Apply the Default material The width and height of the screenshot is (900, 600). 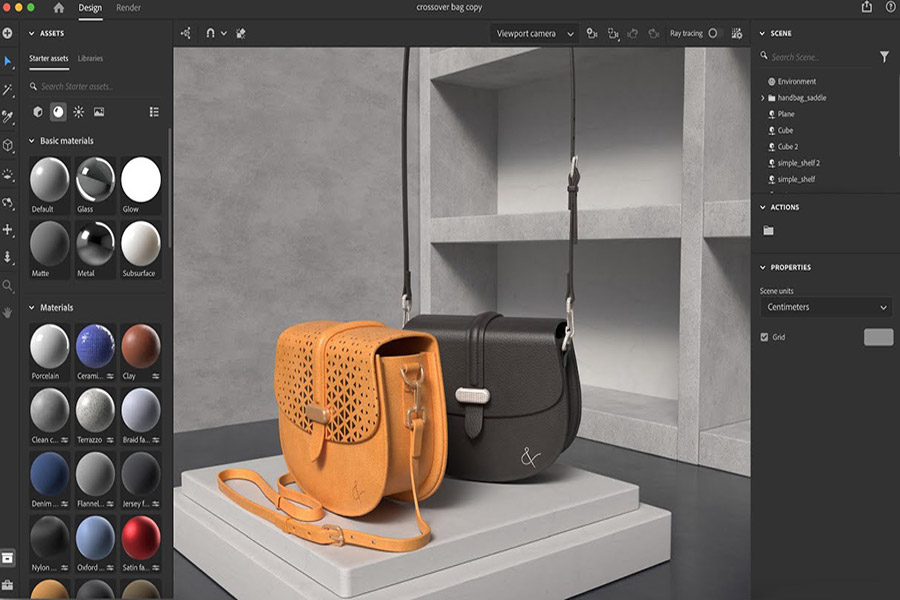click(x=49, y=185)
